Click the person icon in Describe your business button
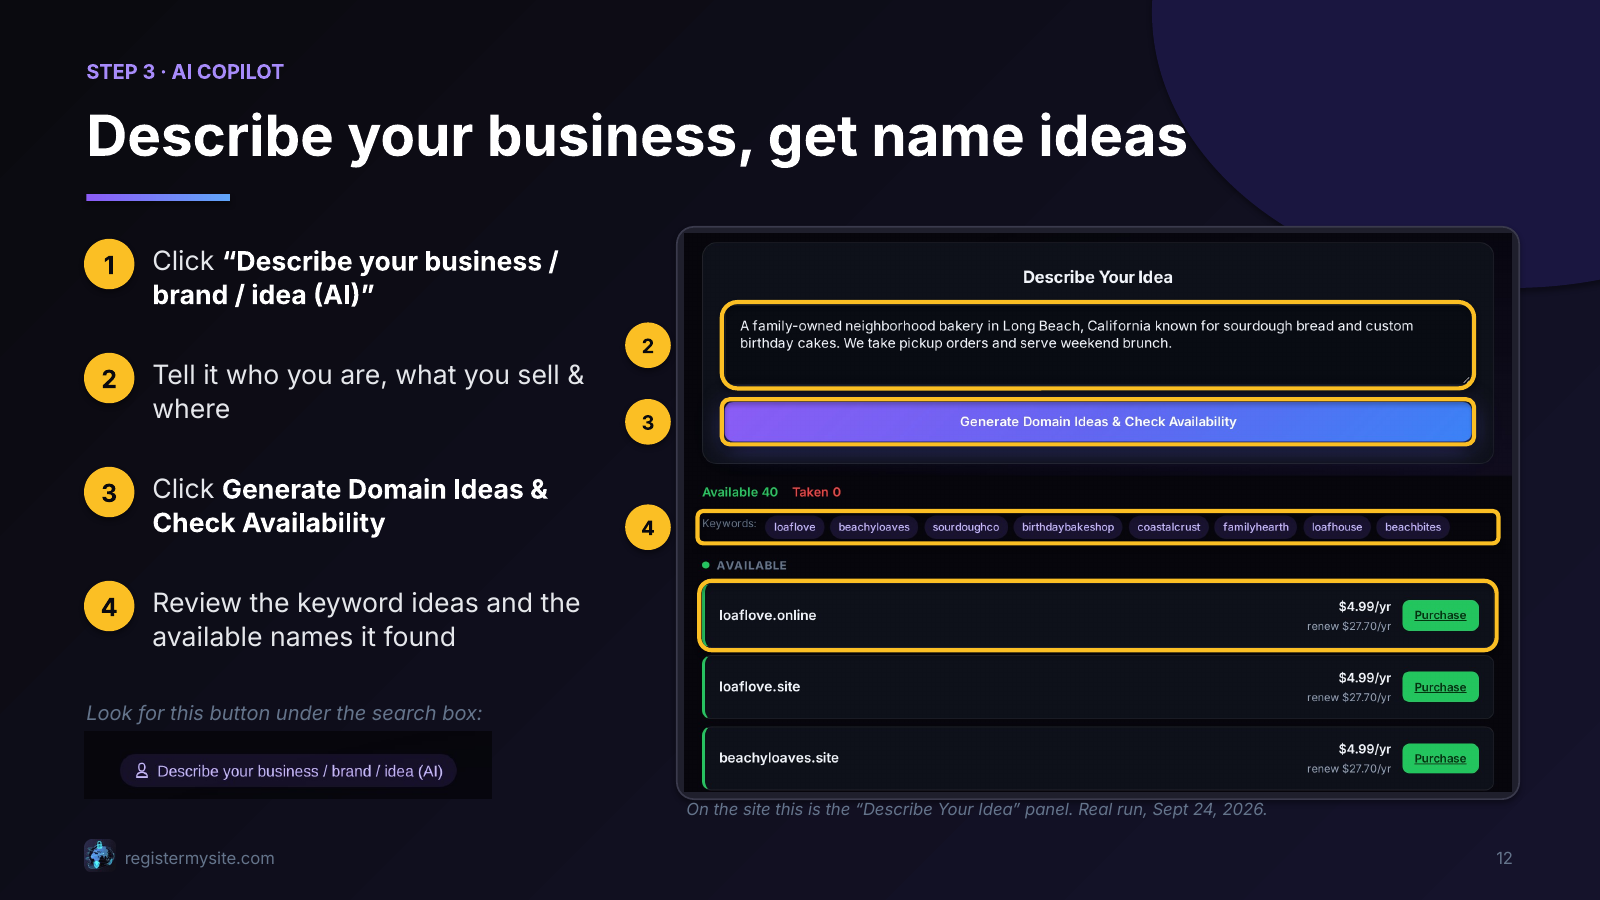This screenshot has width=1600, height=900. pyautogui.click(x=142, y=771)
